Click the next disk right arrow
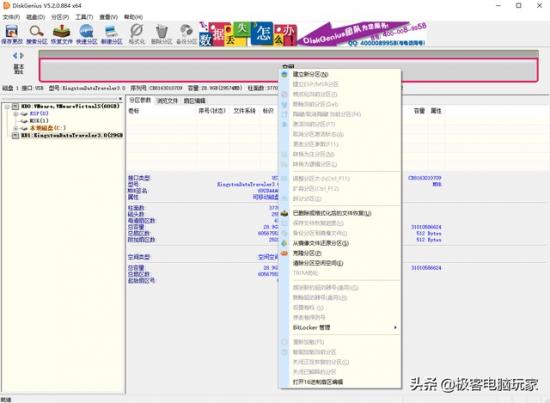The image size is (550, 403). [22, 55]
